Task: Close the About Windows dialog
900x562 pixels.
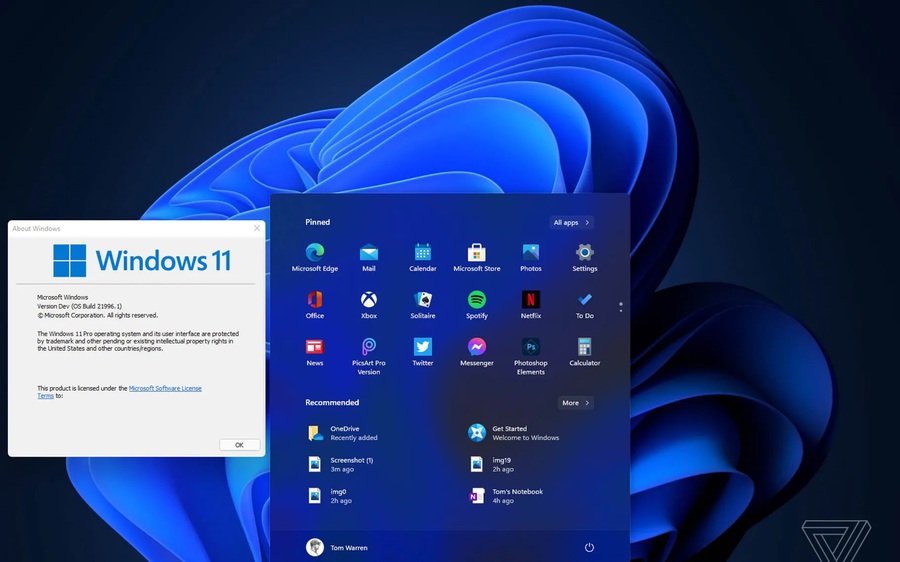Action: click(257, 228)
